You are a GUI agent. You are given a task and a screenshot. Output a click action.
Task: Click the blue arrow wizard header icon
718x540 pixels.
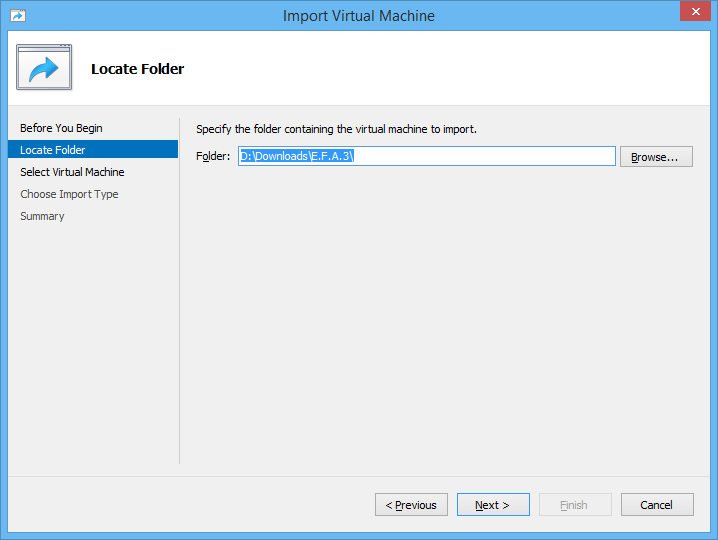[x=44, y=68]
